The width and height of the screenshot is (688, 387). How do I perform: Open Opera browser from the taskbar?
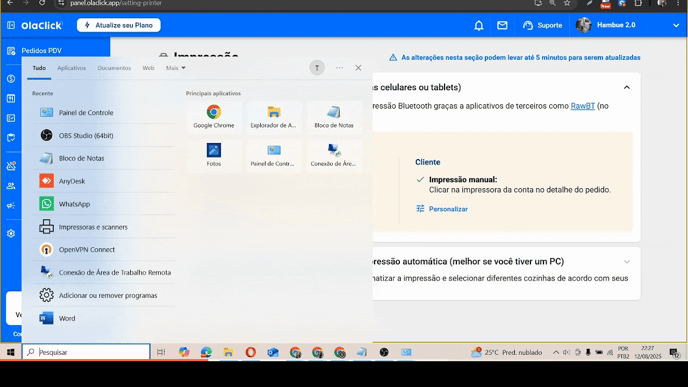[251, 352]
